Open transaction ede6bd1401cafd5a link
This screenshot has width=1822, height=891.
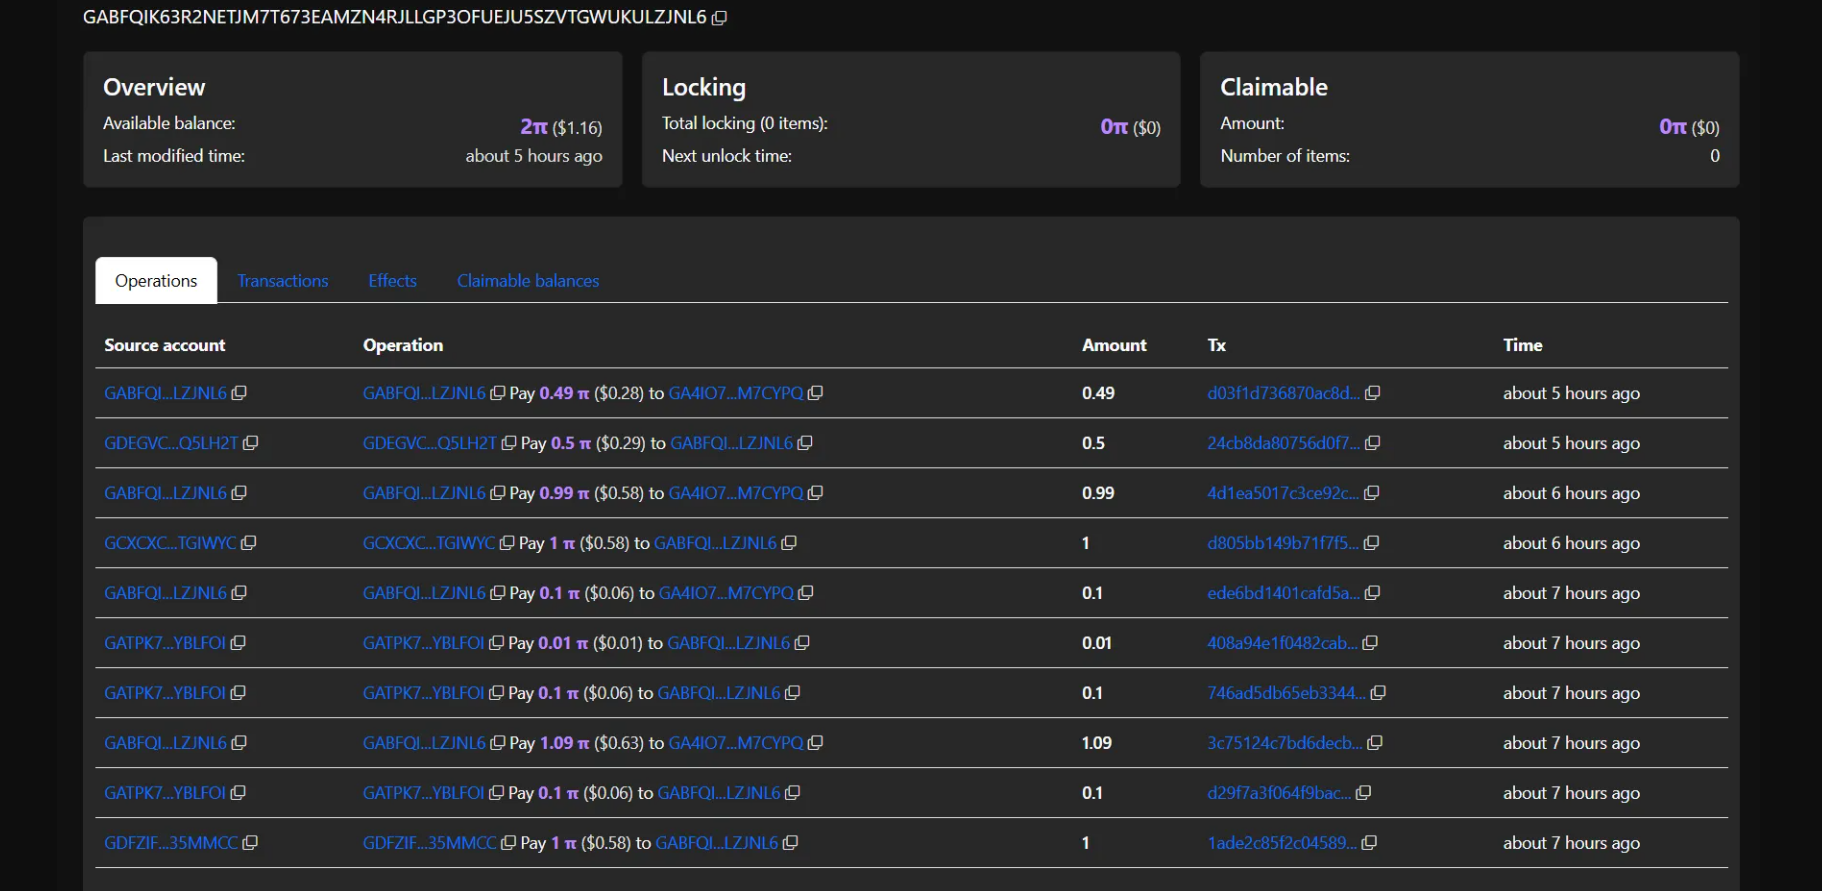pyautogui.click(x=1282, y=593)
